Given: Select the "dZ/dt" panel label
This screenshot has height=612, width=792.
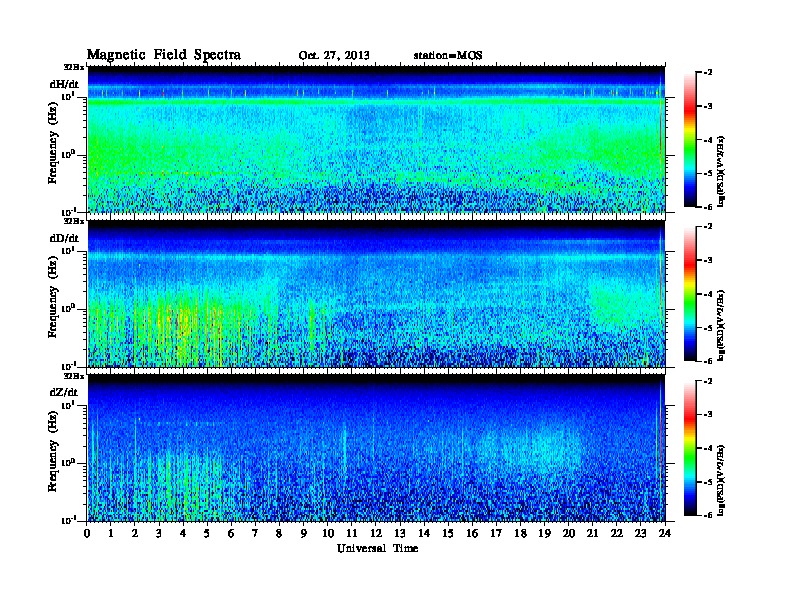Looking at the screenshot, I should (x=64, y=392).
